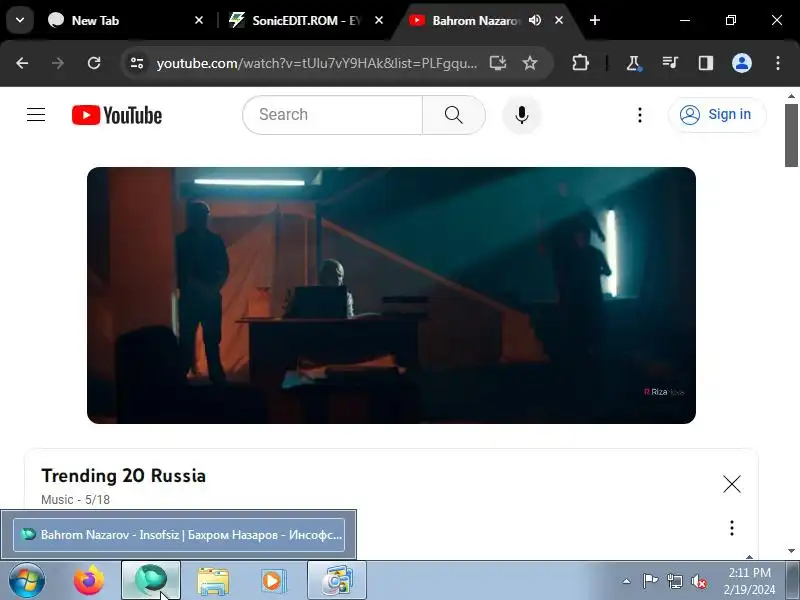Viewport: 800px width, 600px height.
Task: Reload the current page
Action: coord(94,63)
